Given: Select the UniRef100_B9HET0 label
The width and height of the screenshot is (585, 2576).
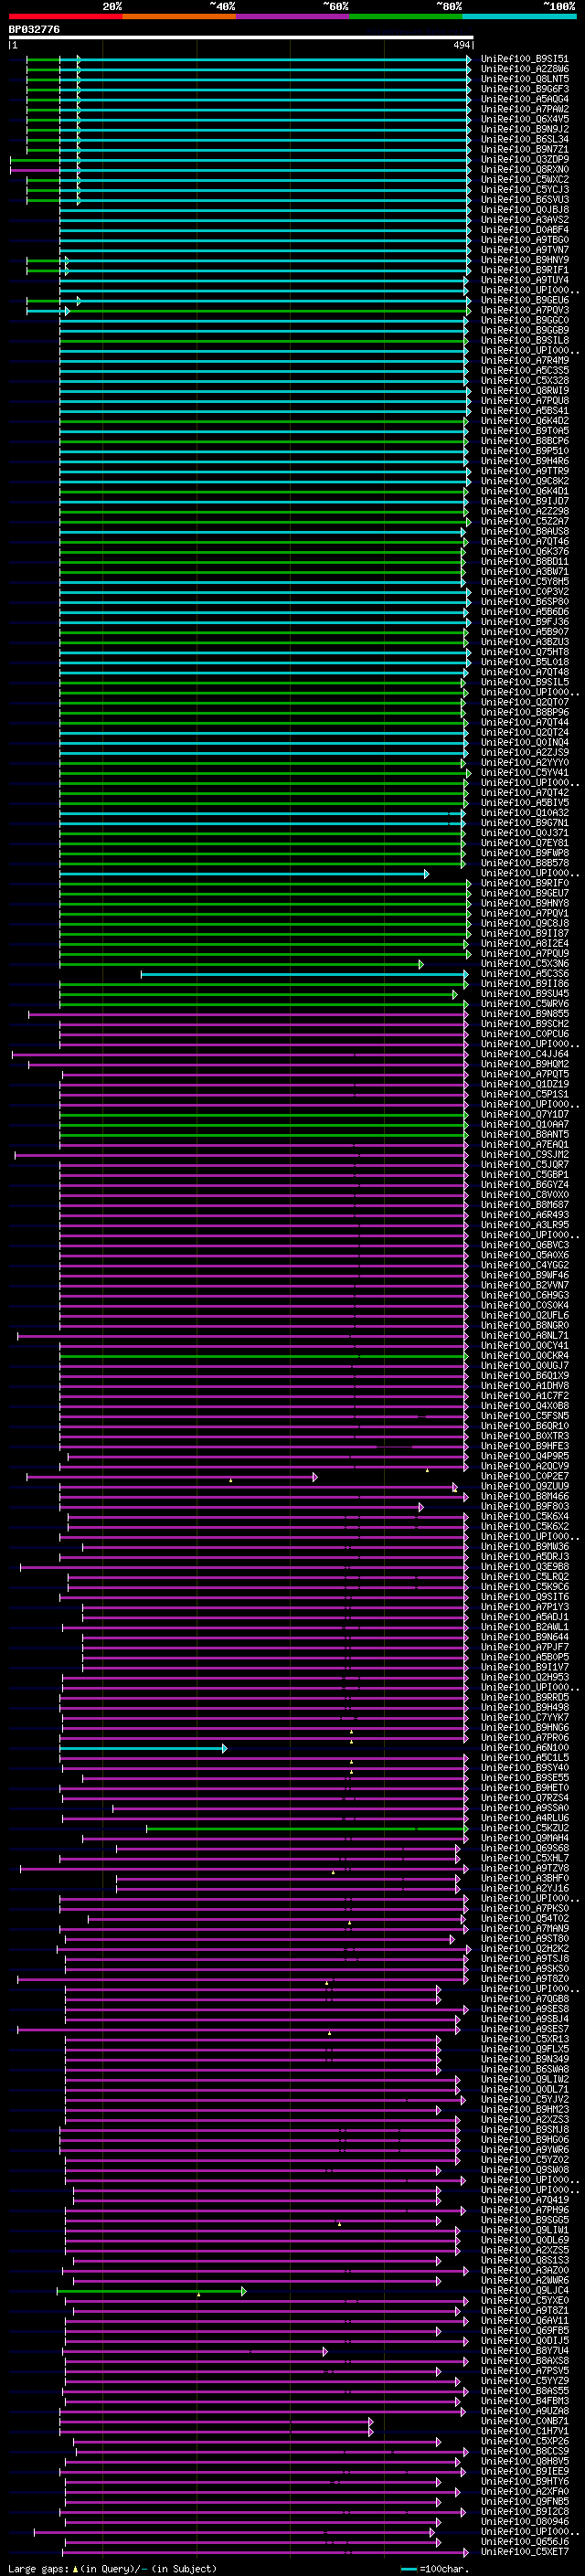Looking at the screenshot, I should pos(525,1788).
